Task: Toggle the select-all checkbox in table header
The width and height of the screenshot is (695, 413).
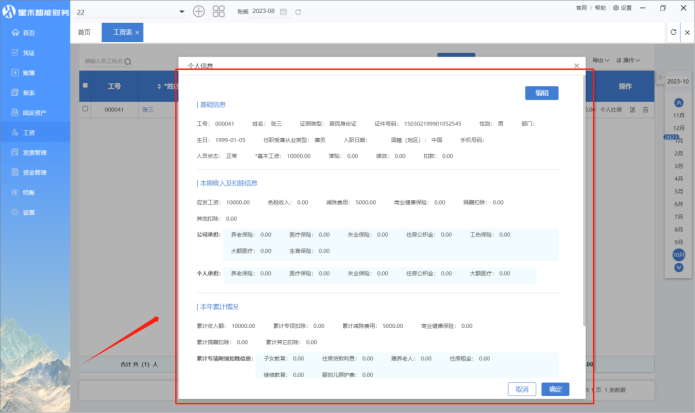Action: [86, 87]
